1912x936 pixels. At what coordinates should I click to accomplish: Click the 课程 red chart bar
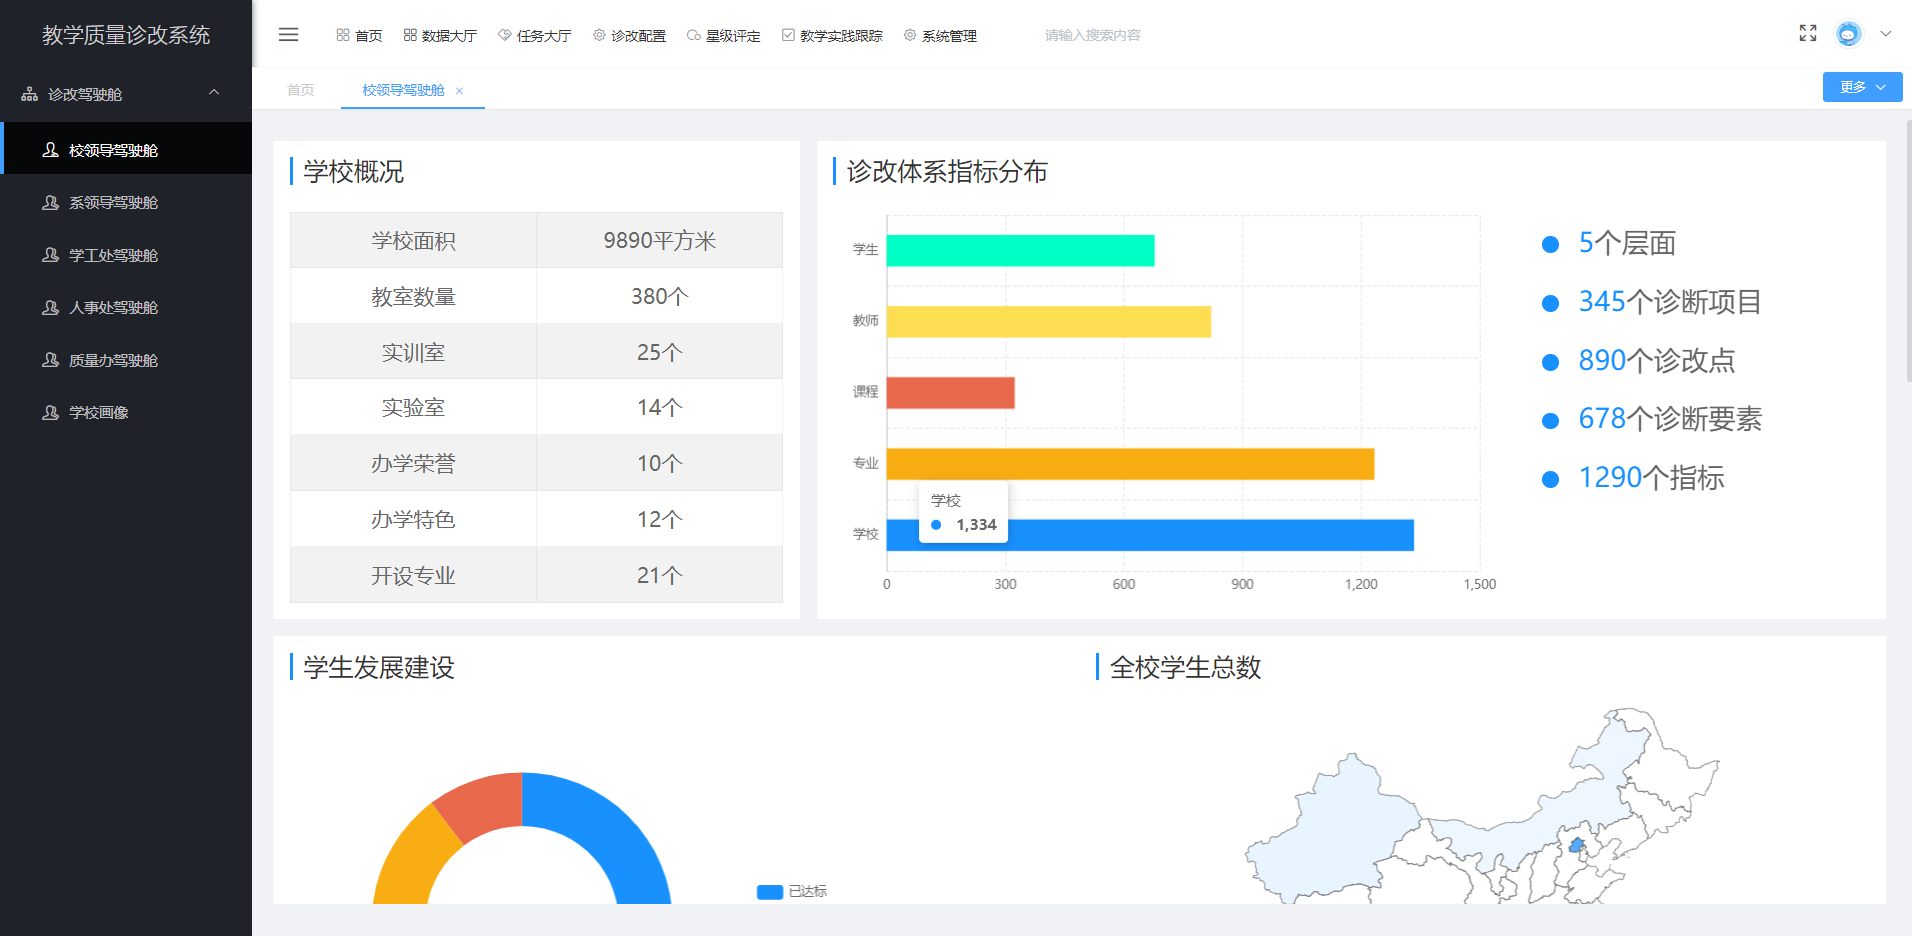coord(951,393)
